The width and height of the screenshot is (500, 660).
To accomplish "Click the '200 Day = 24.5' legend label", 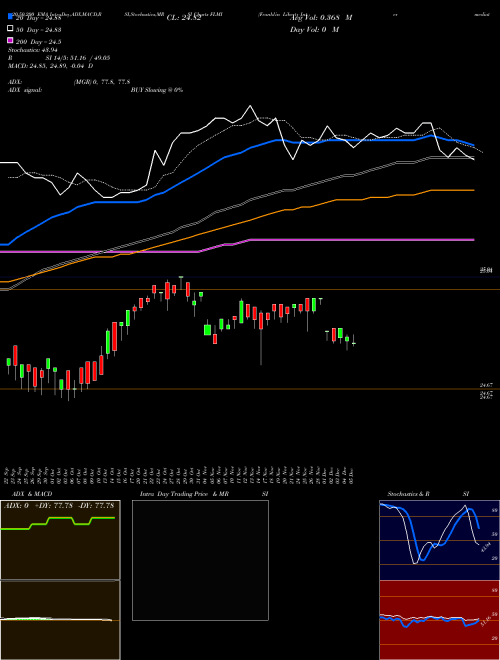I will point(39,42).
